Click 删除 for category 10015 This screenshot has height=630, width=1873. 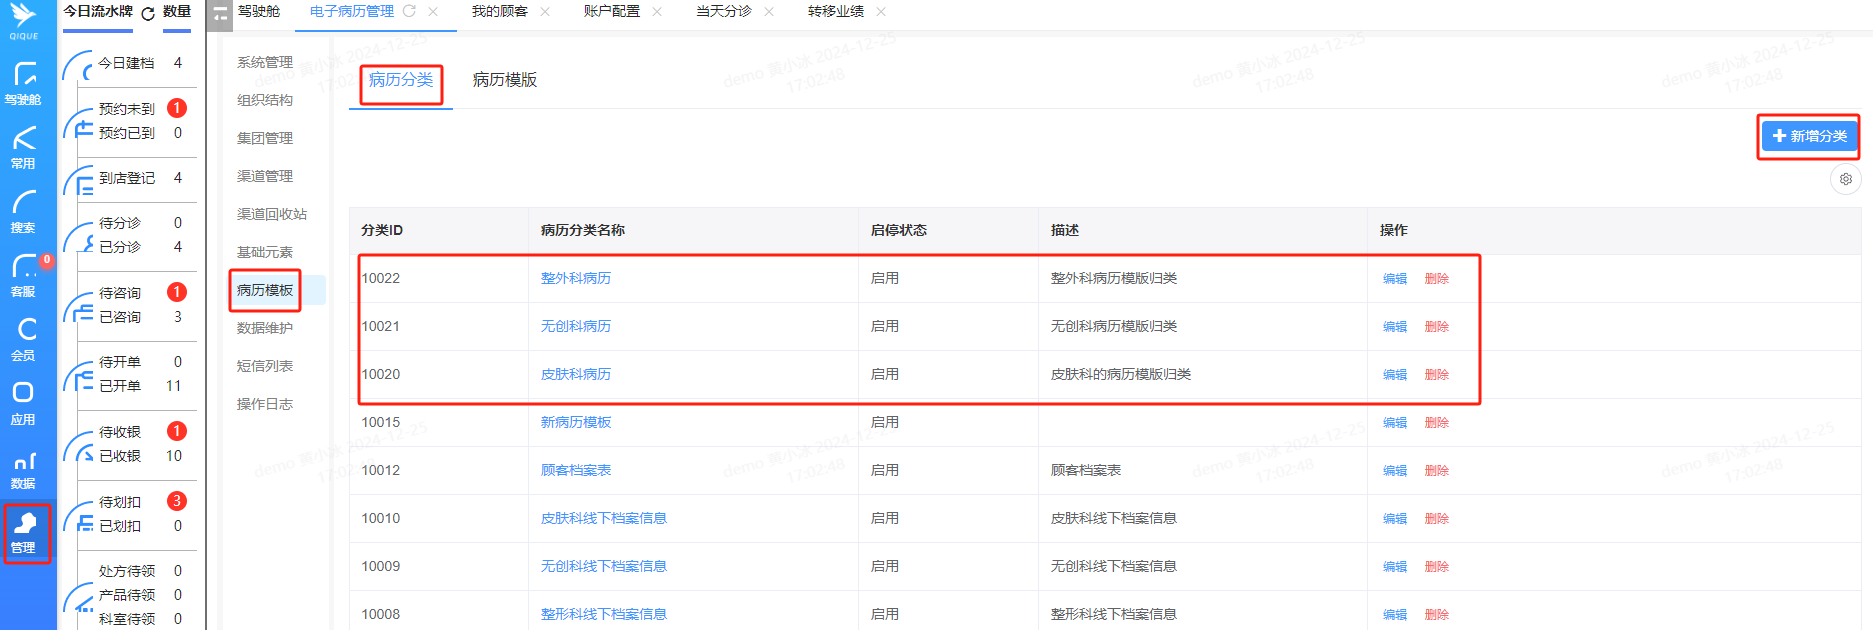tap(1436, 422)
